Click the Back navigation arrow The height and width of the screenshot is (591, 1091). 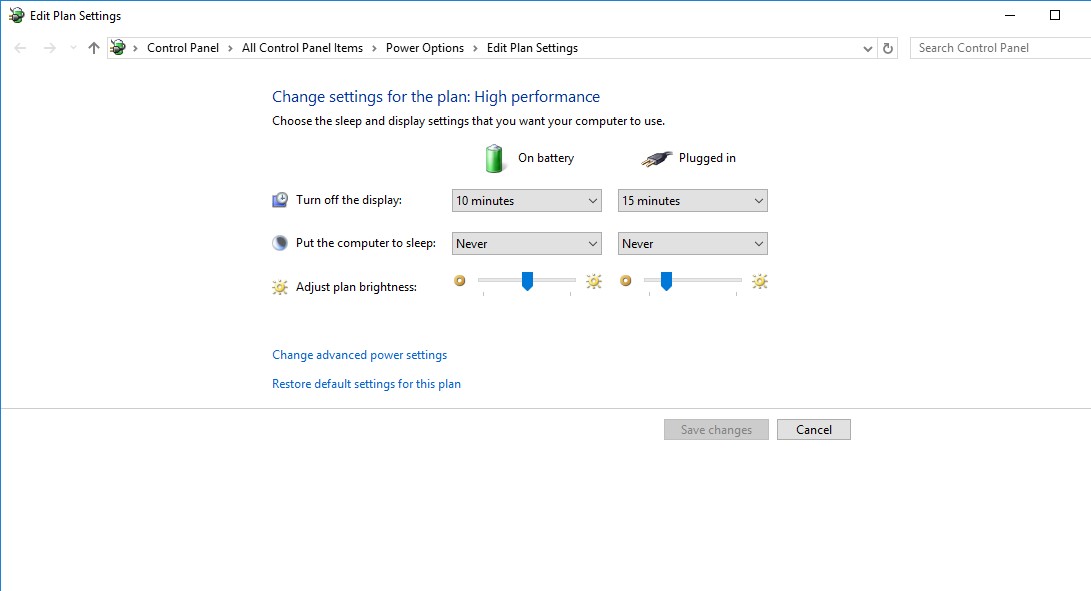(20, 48)
